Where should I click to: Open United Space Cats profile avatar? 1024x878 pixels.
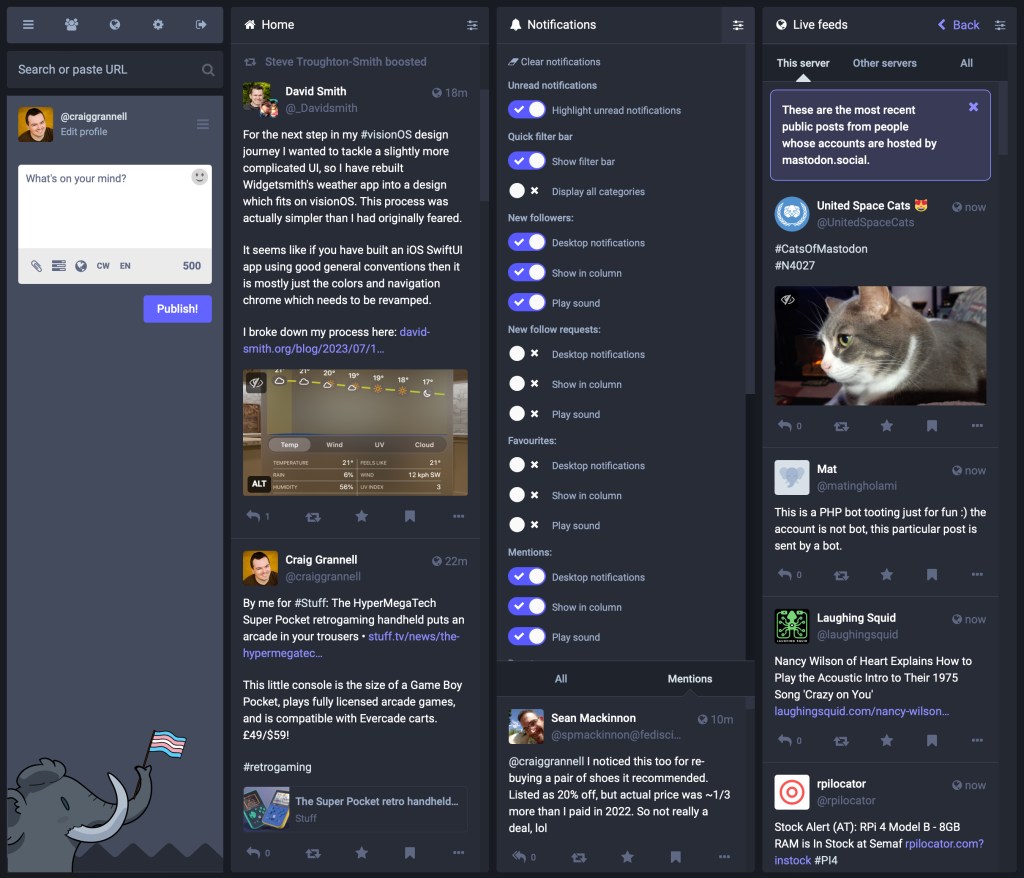click(x=792, y=214)
